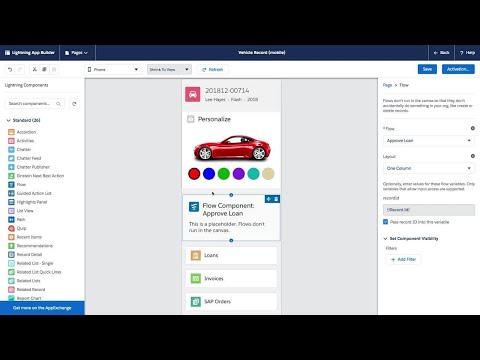Click the Save button
The image size is (480, 360).
[427, 69]
